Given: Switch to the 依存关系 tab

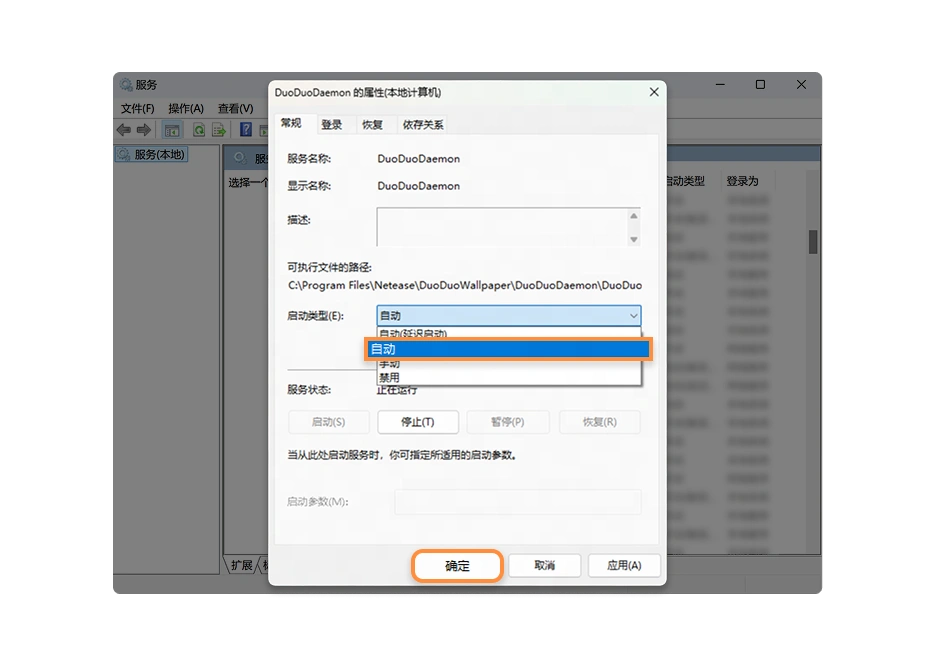Looking at the screenshot, I should 423,125.
